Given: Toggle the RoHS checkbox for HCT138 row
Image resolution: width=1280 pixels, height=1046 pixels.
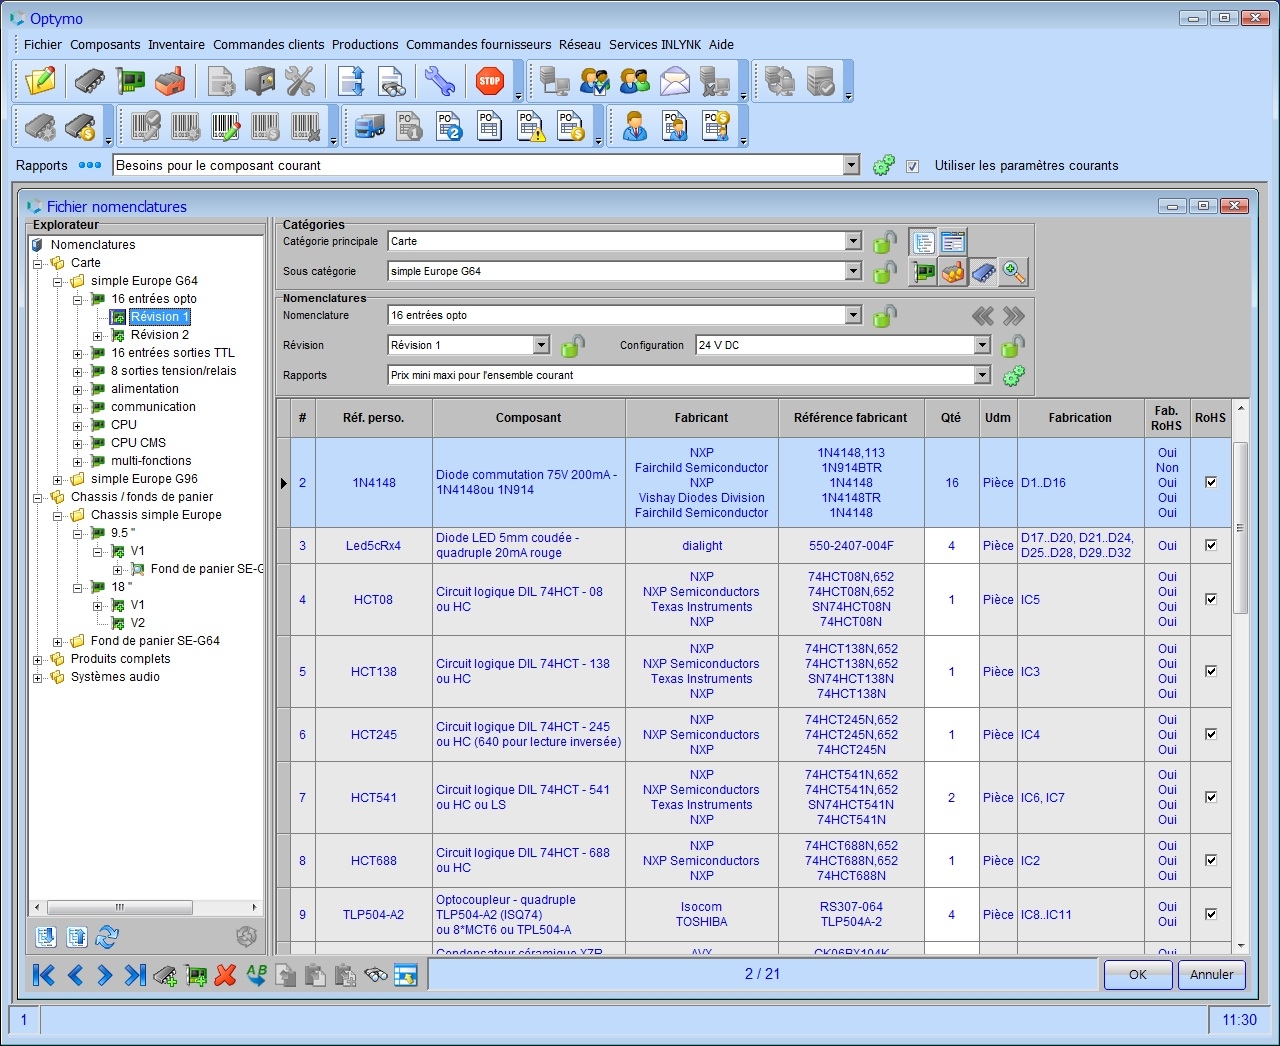Looking at the screenshot, I should coord(1210,672).
